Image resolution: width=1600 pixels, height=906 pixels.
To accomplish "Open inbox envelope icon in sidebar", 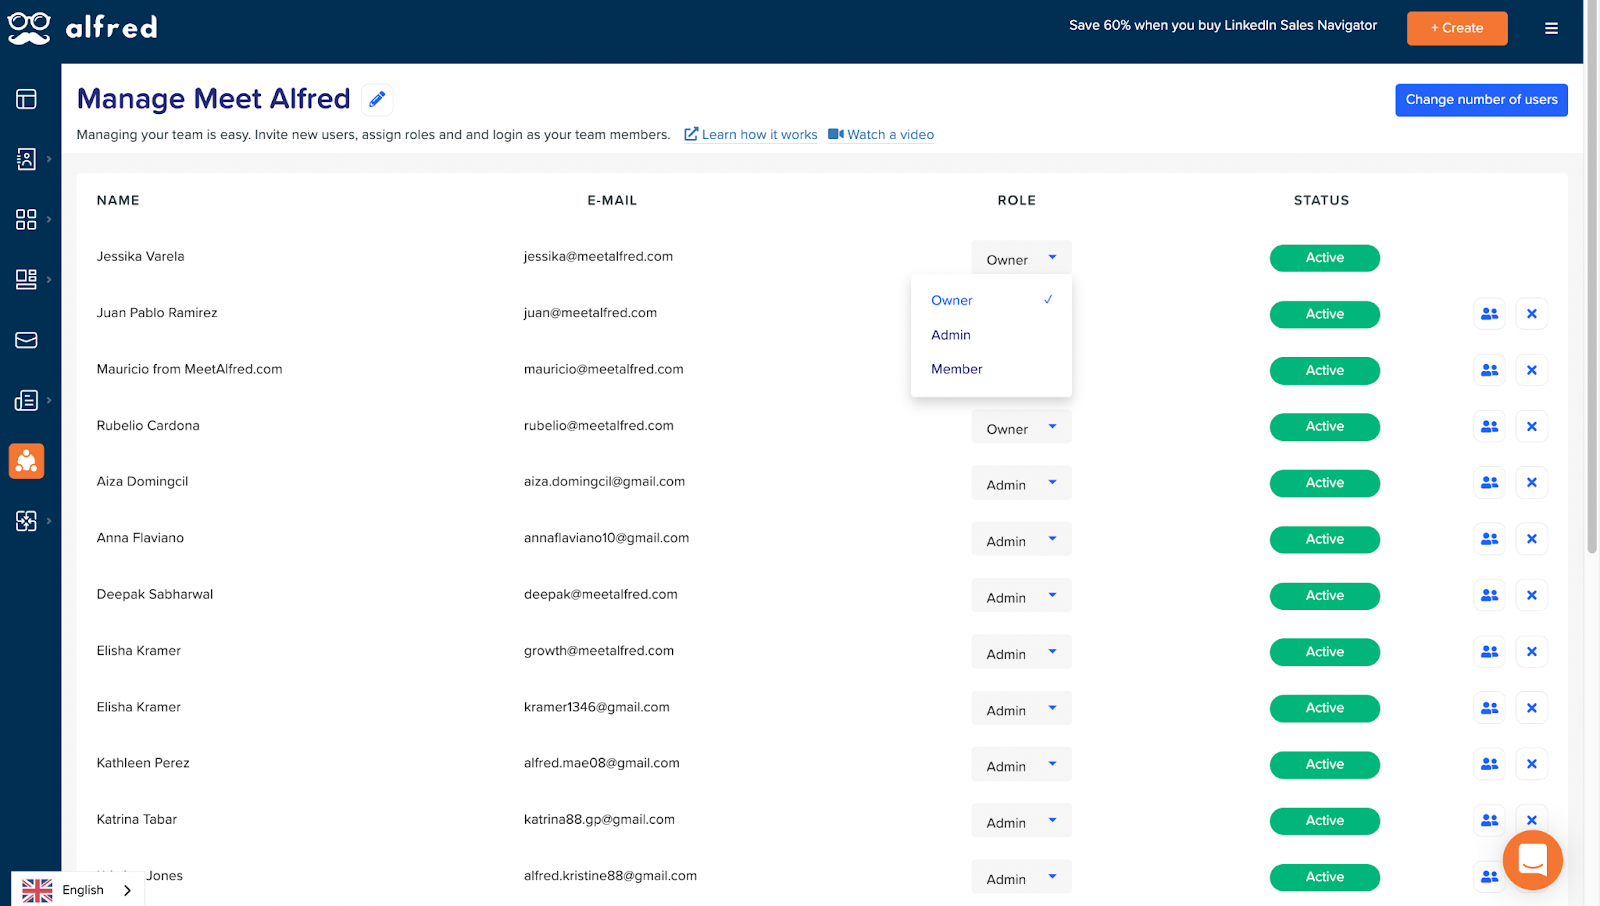I will pyautogui.click(x=27, y=340).
